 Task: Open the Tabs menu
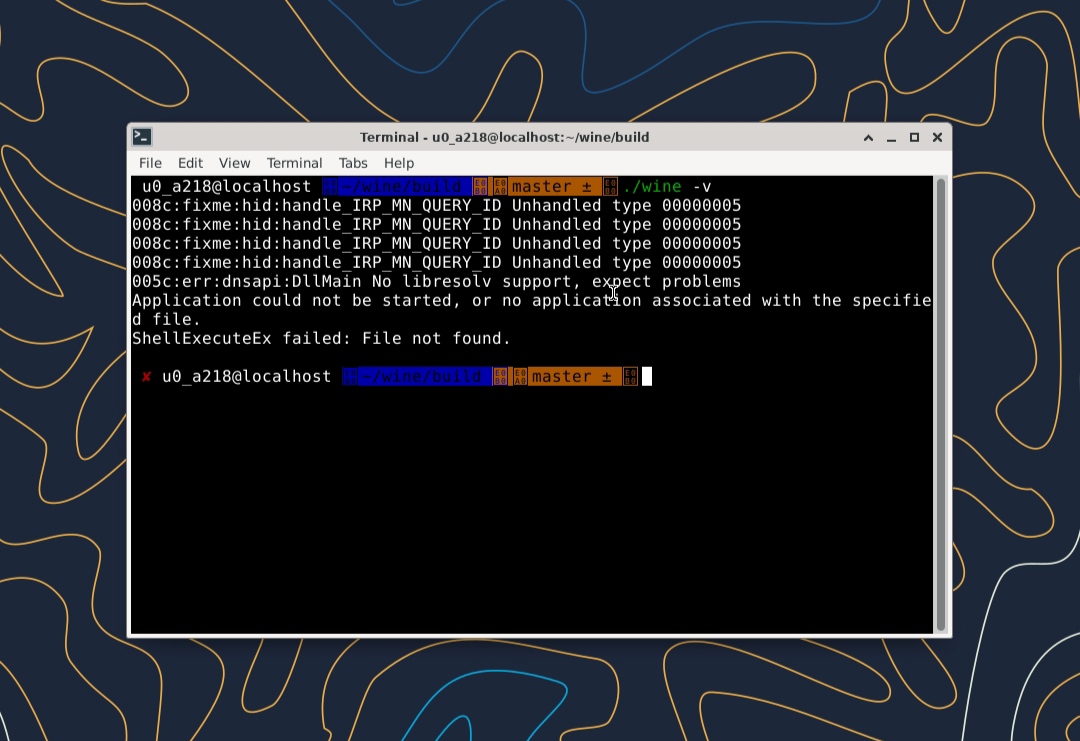(x=353, y=163)
